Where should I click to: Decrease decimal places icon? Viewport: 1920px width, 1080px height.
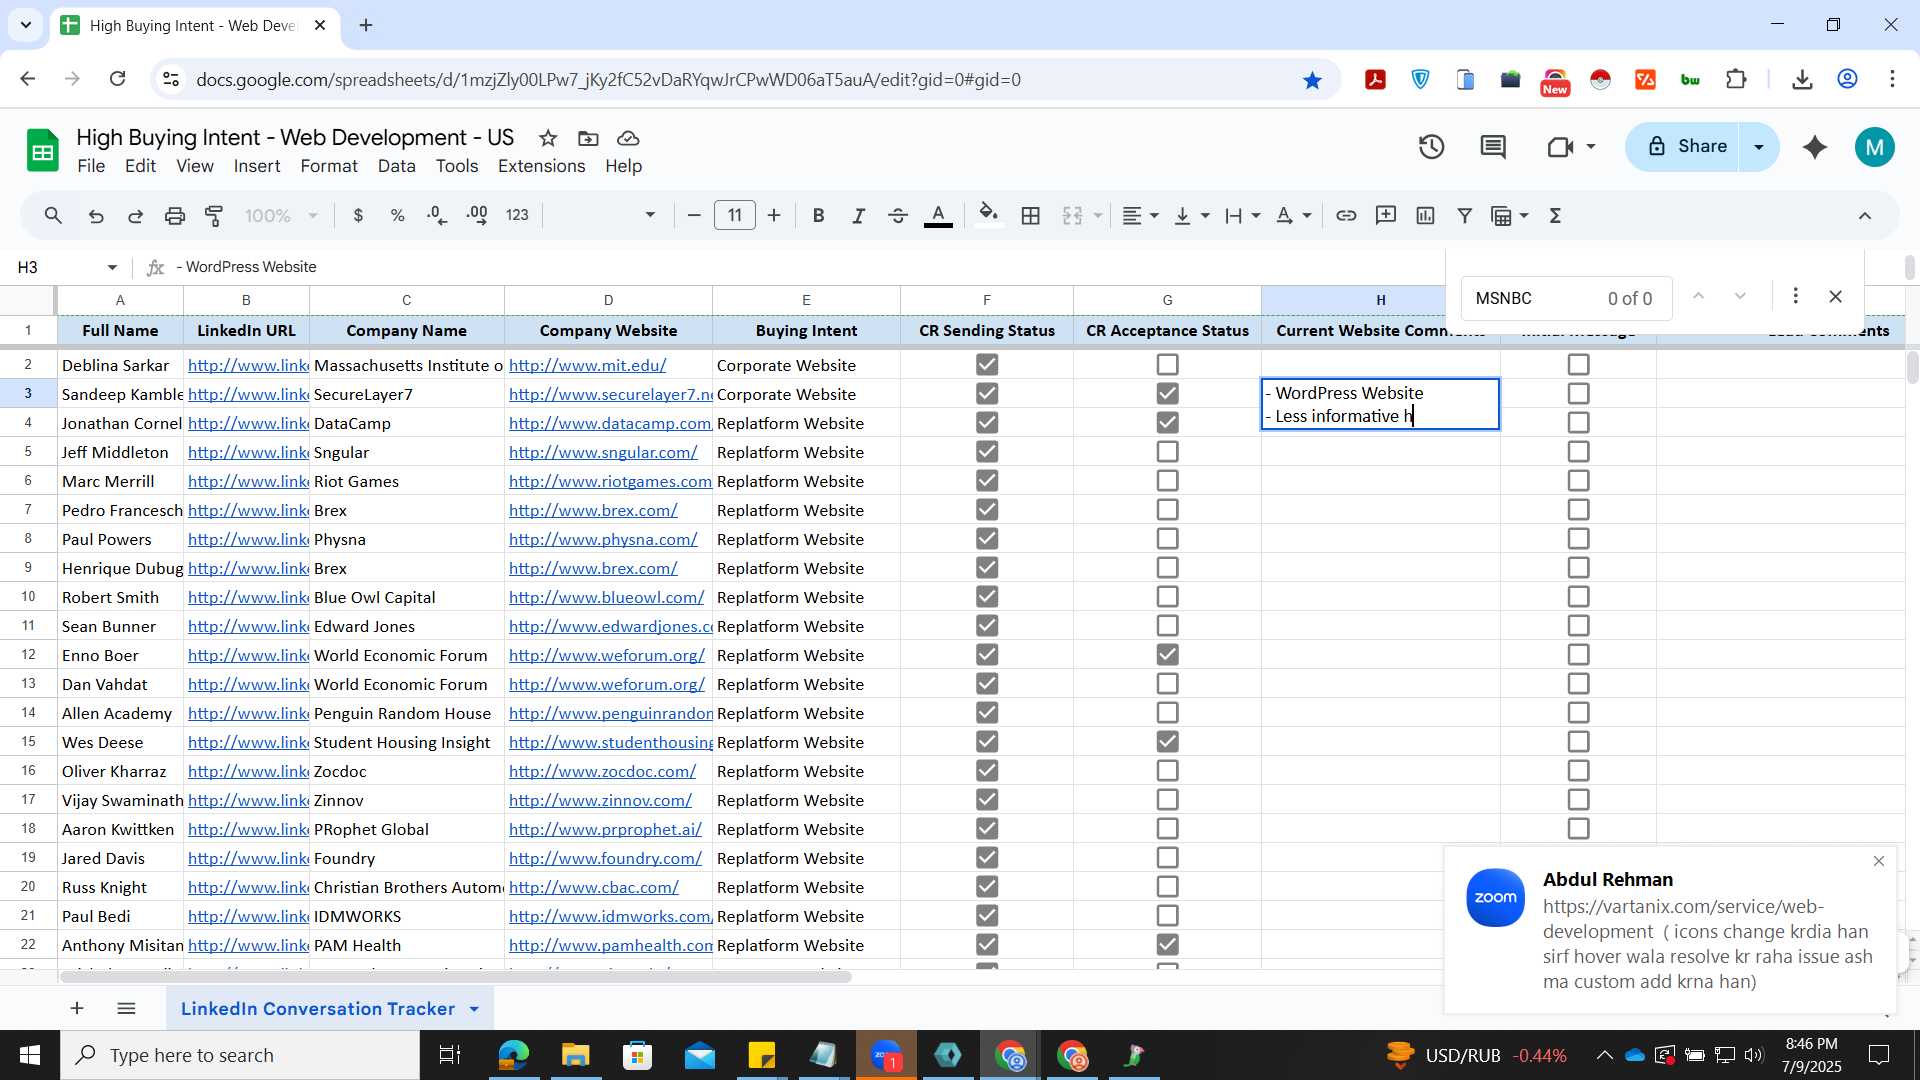pyautogui.click(x=437, y=216)
